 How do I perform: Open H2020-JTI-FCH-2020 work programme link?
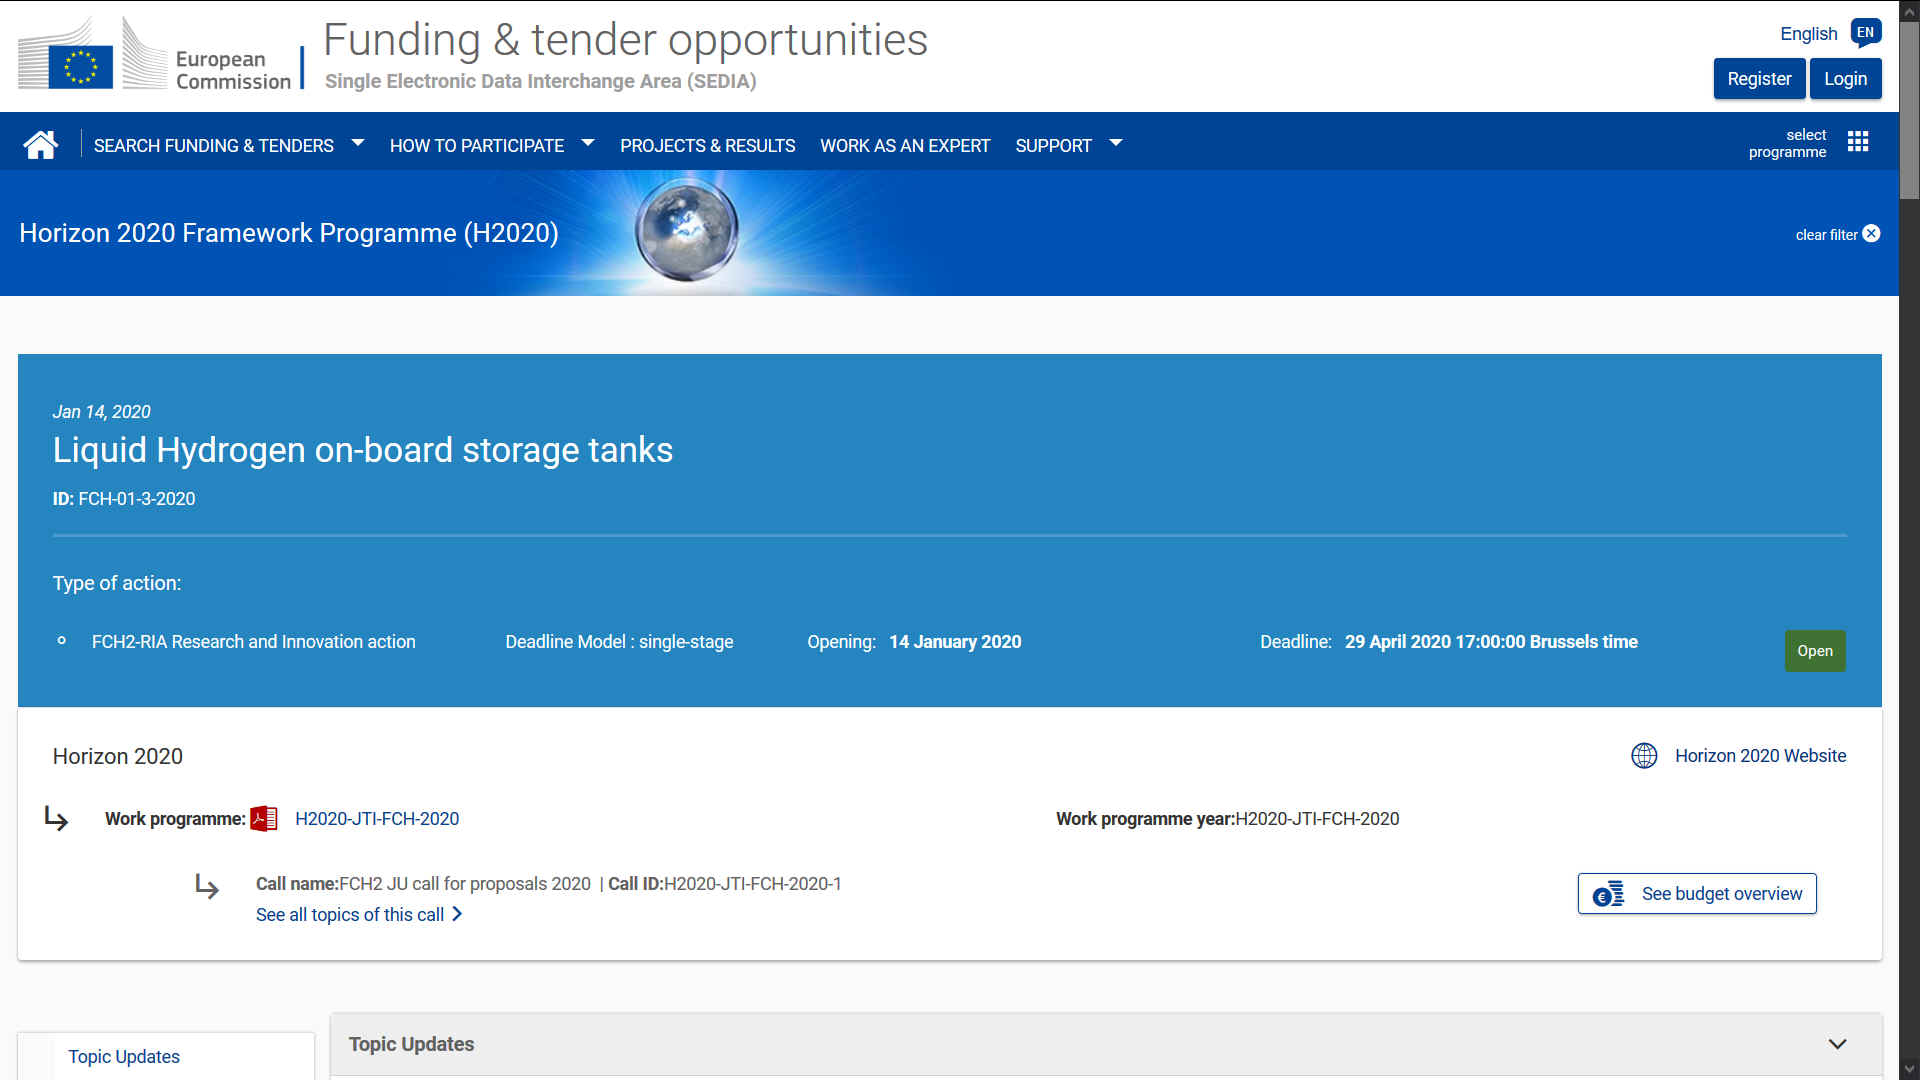tap(377, 819)
